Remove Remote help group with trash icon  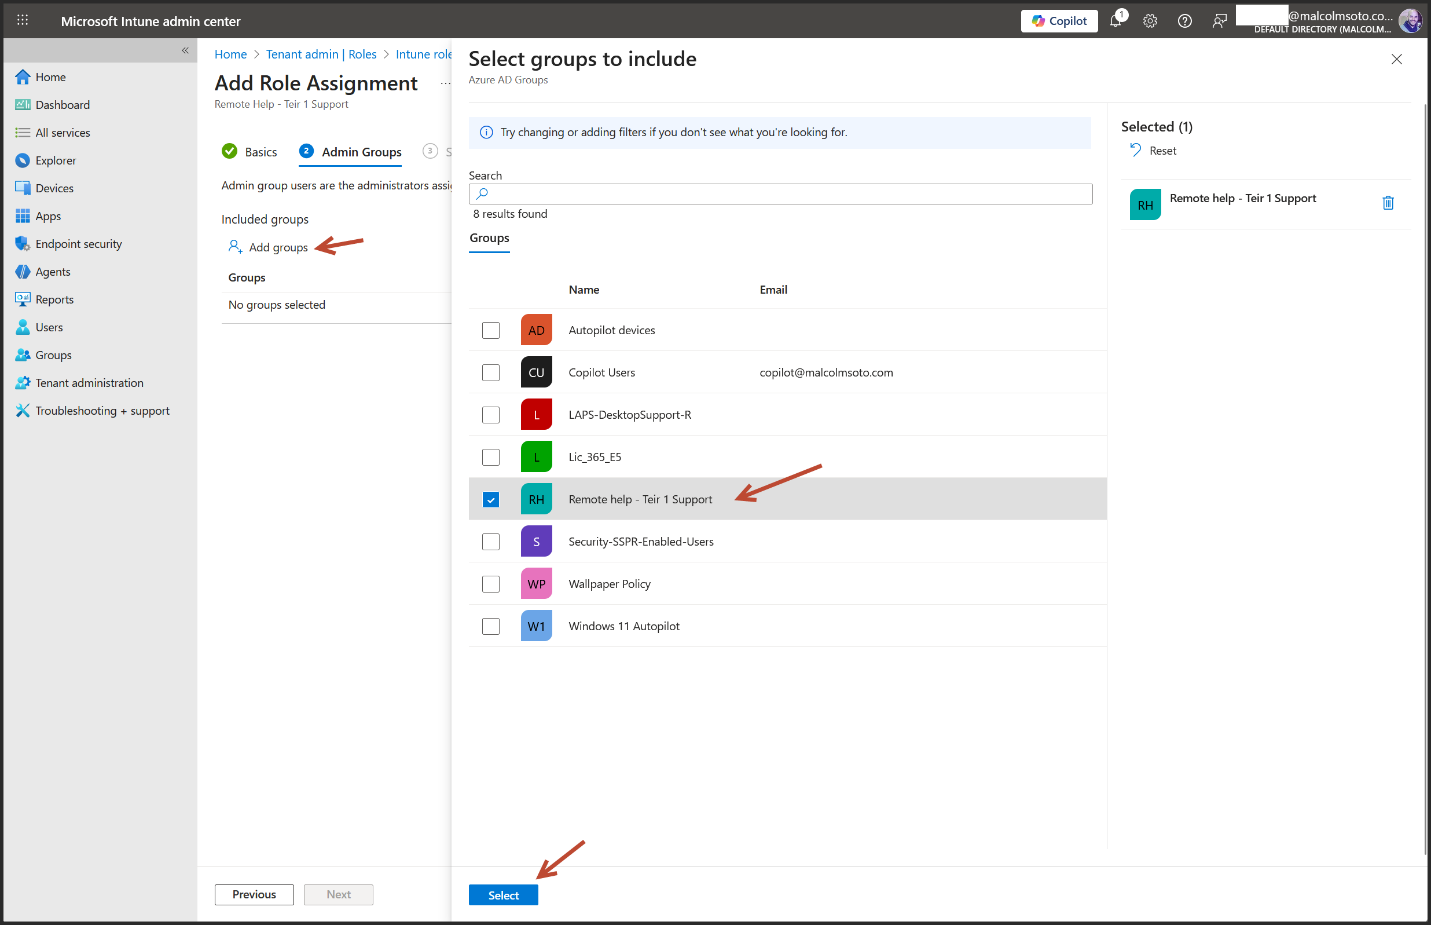click(1388, 203)
